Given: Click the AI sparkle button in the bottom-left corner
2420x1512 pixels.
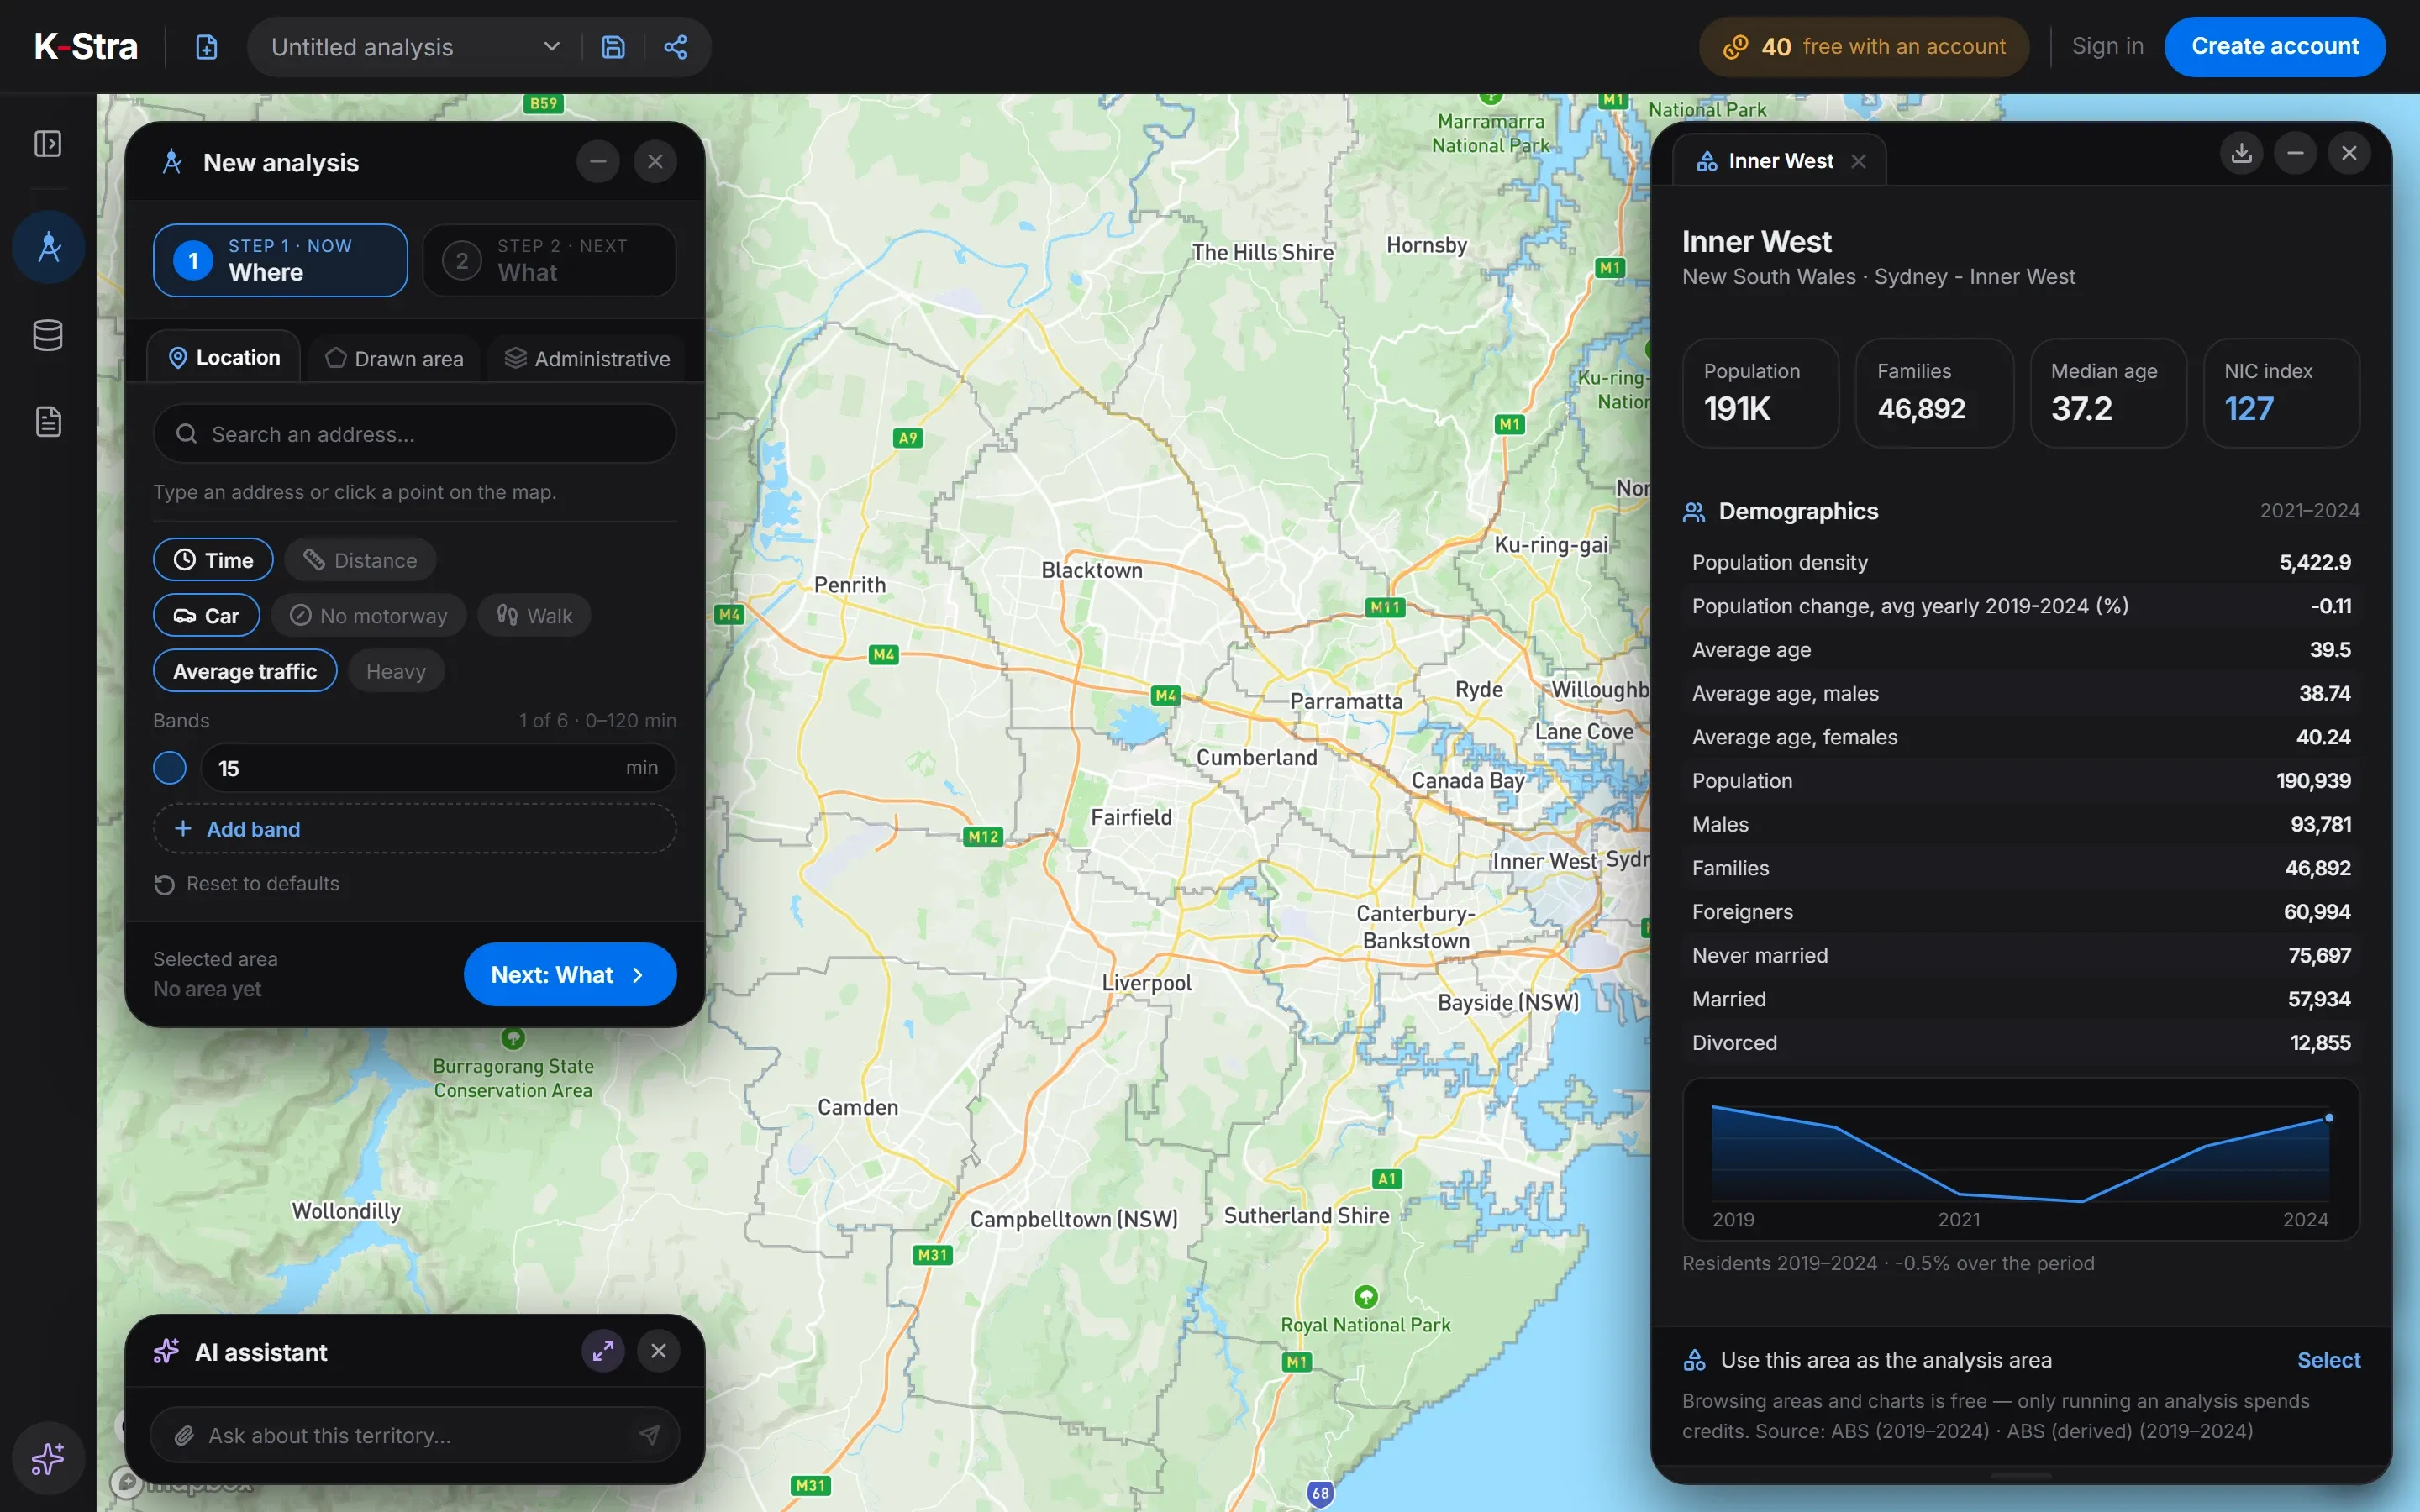Looking at the screenshot, I should (48, 1458).
